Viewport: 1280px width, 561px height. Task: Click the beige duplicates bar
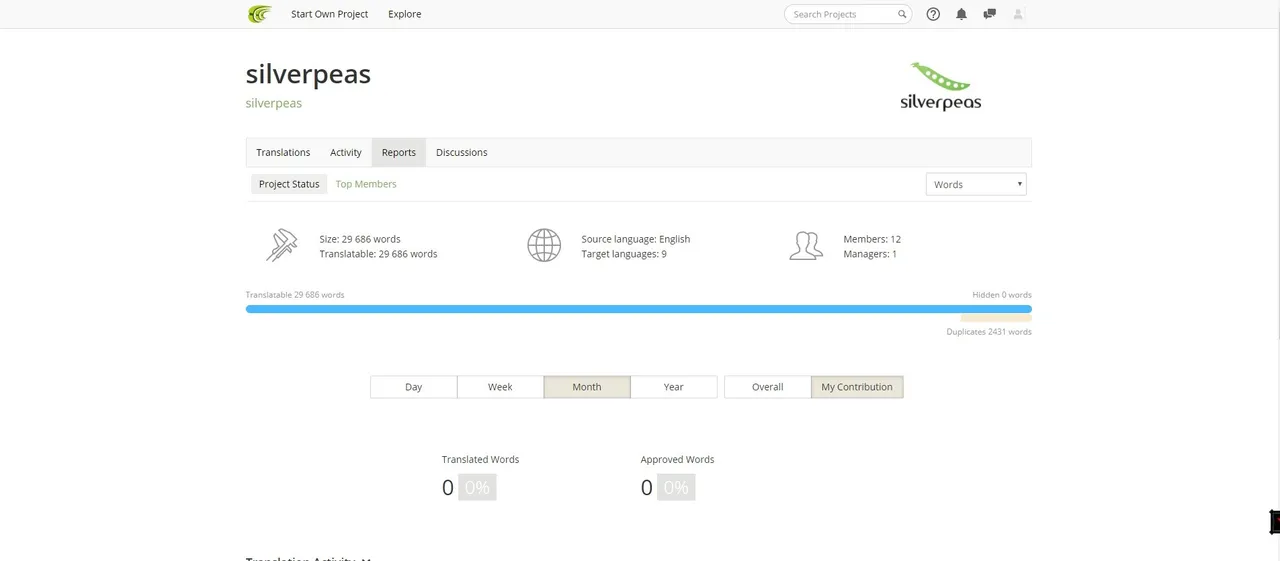(996, 318)
